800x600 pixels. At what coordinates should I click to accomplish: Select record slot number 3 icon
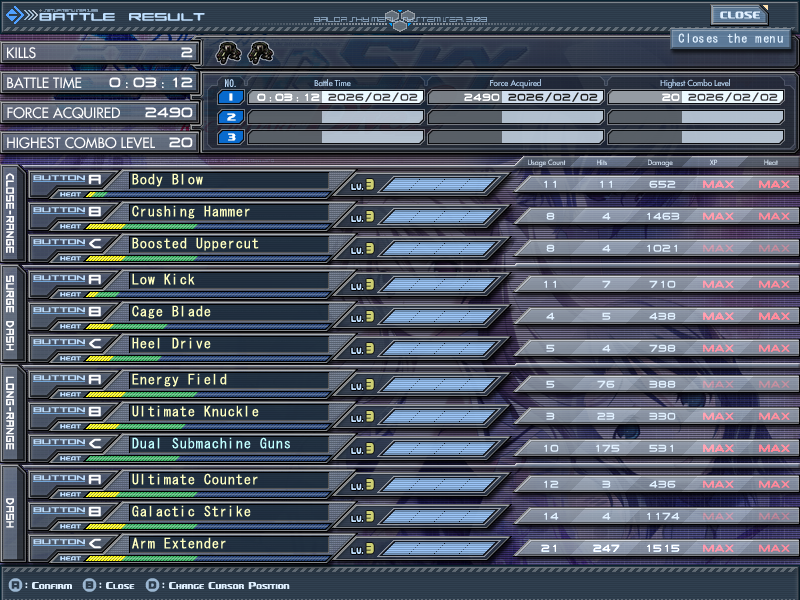[x=230, y=137]
